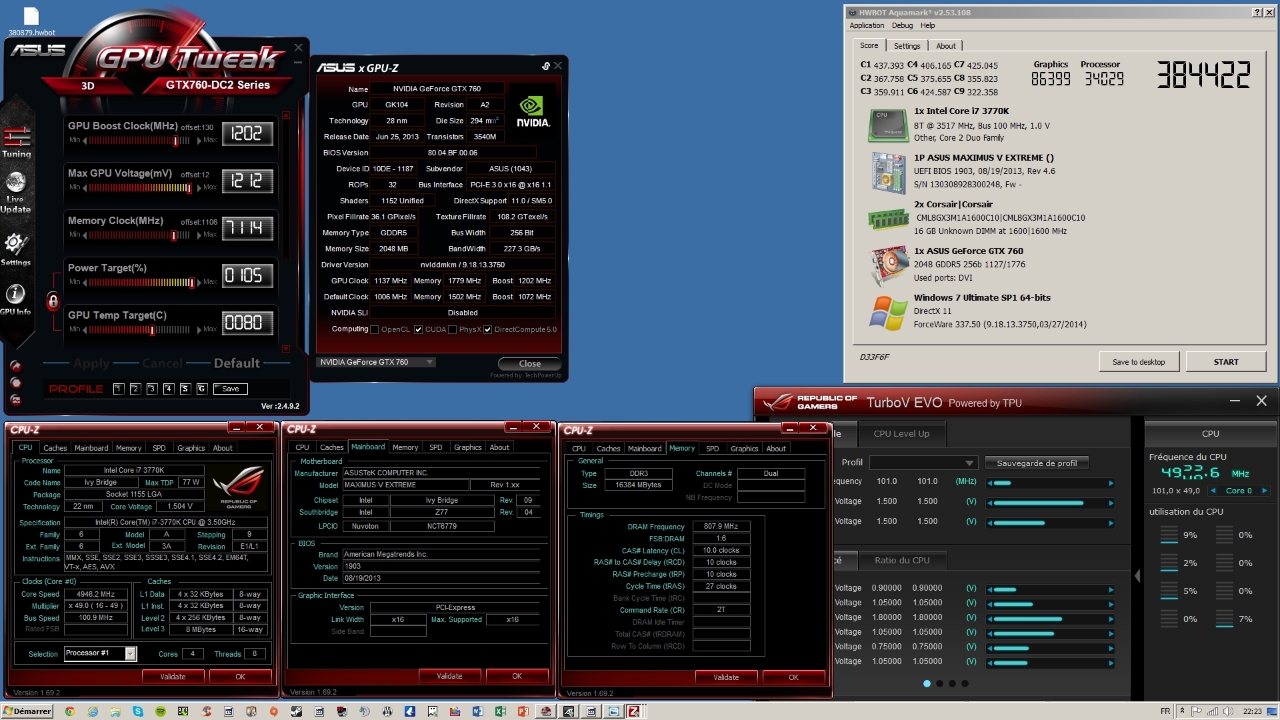Open Settings gear in GPU Tweak sidebar
The height and width of the screenshot is (720, 1280).
click(16, 248)
